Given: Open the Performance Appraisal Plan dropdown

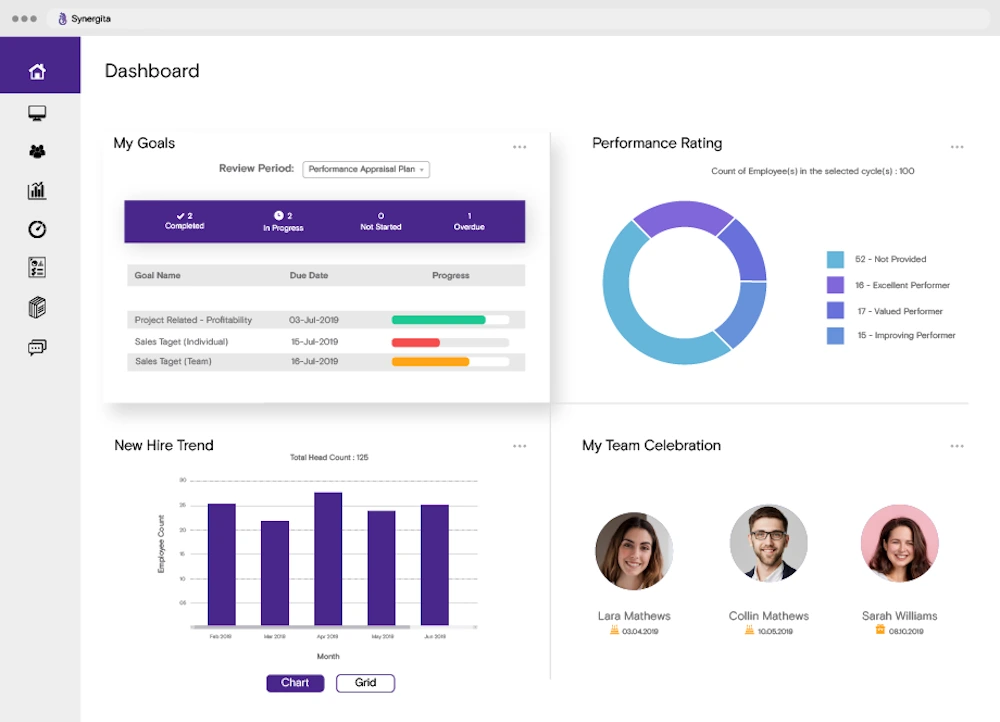Looking at the screenshot, I should coord(366,169).
